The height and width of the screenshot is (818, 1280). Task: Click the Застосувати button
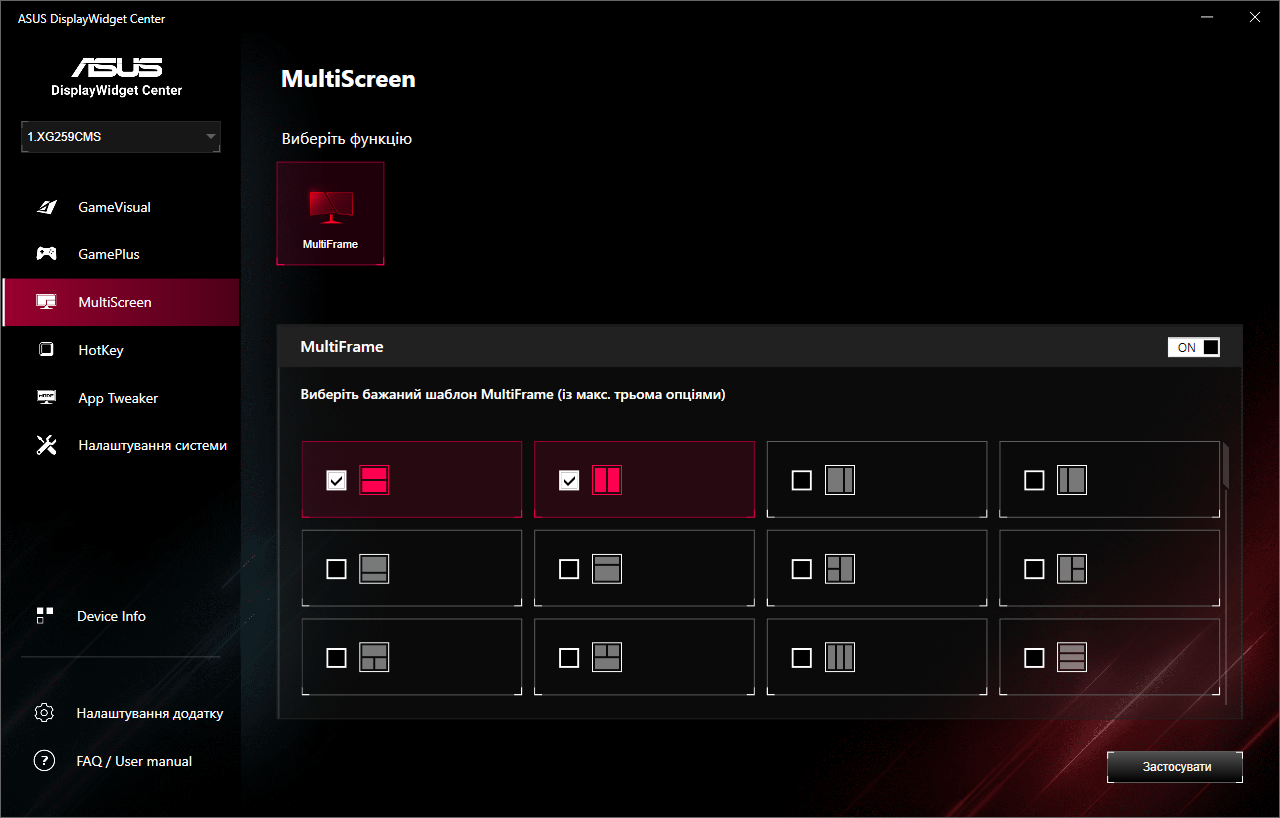1175,767
